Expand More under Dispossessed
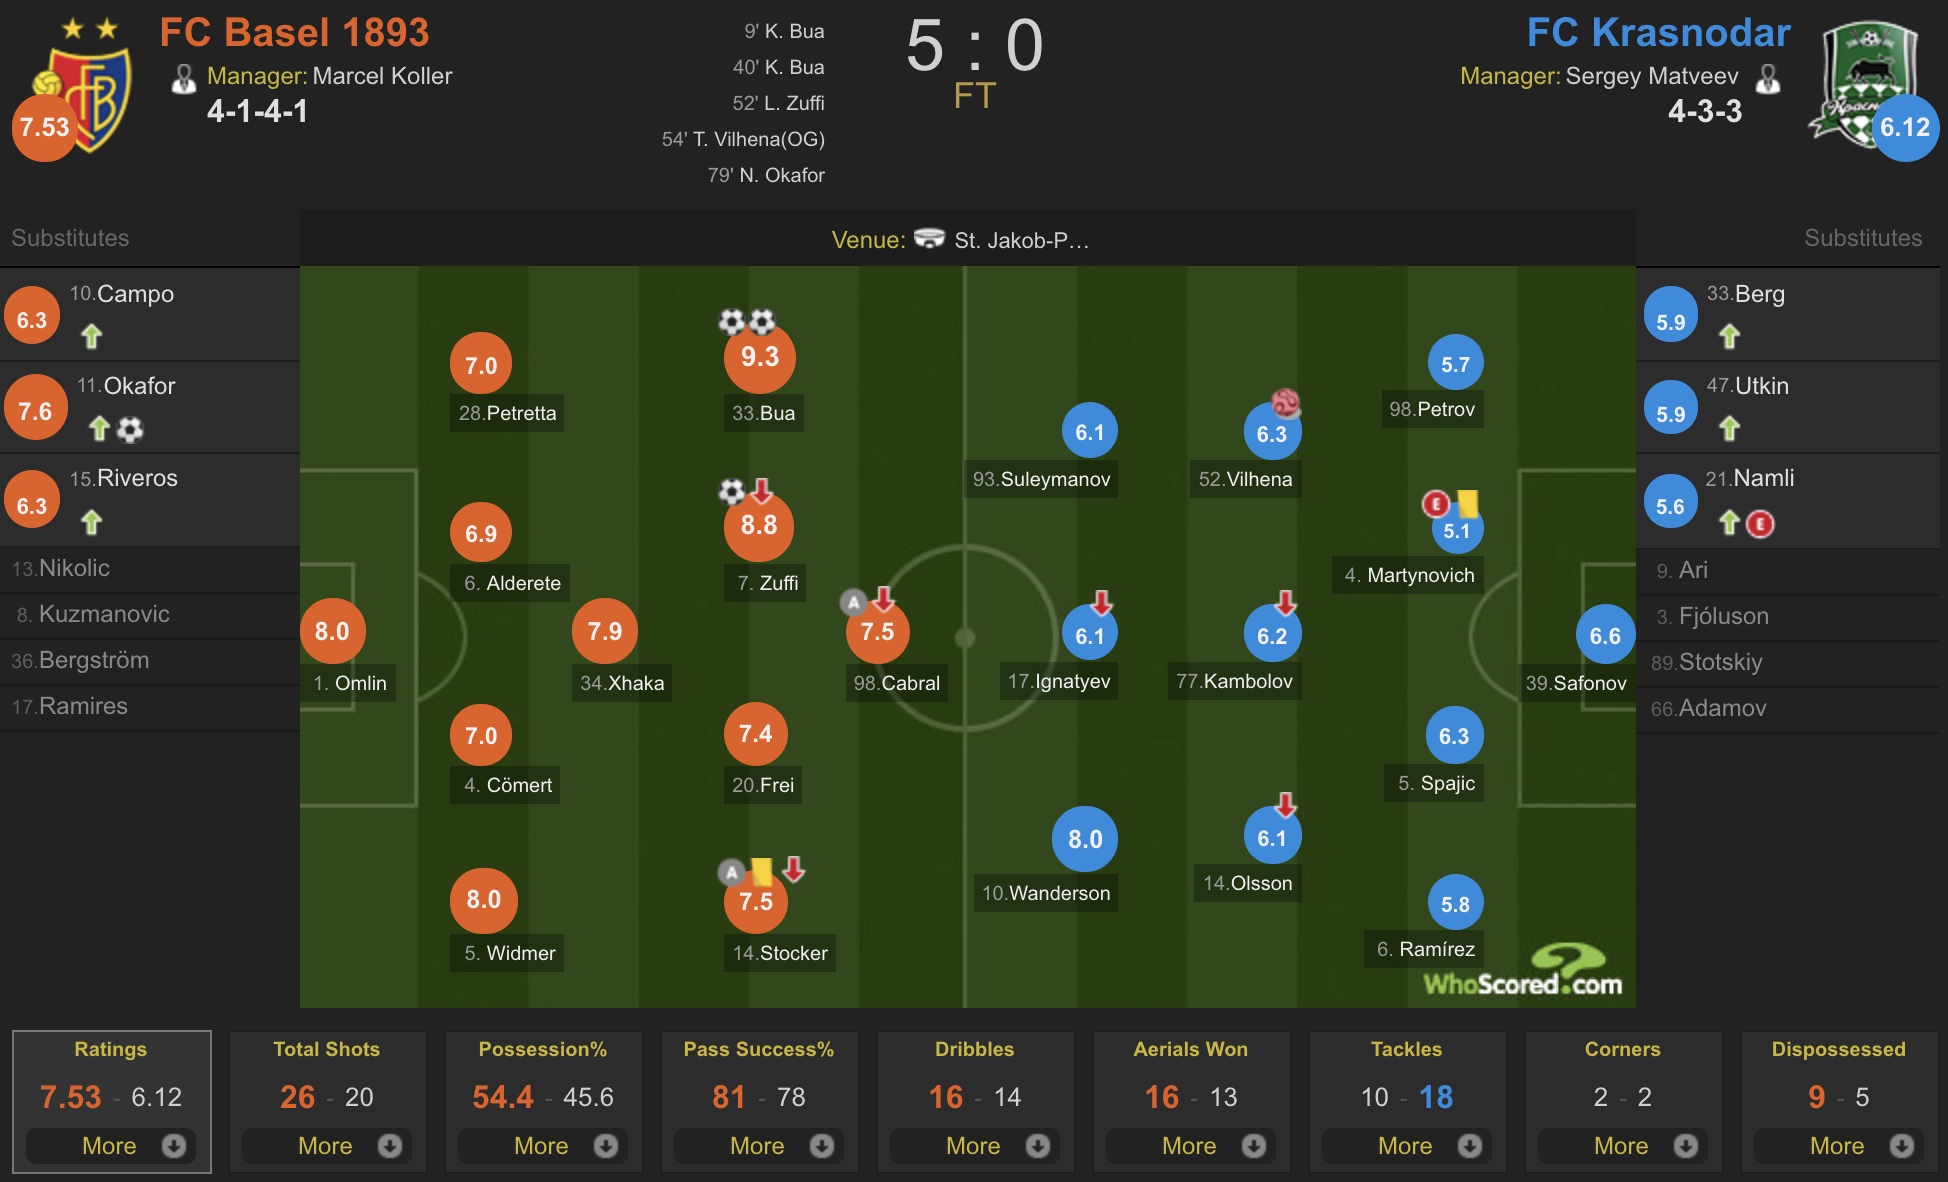Screen dimensions: 1948x1182 point(1838,1145)
